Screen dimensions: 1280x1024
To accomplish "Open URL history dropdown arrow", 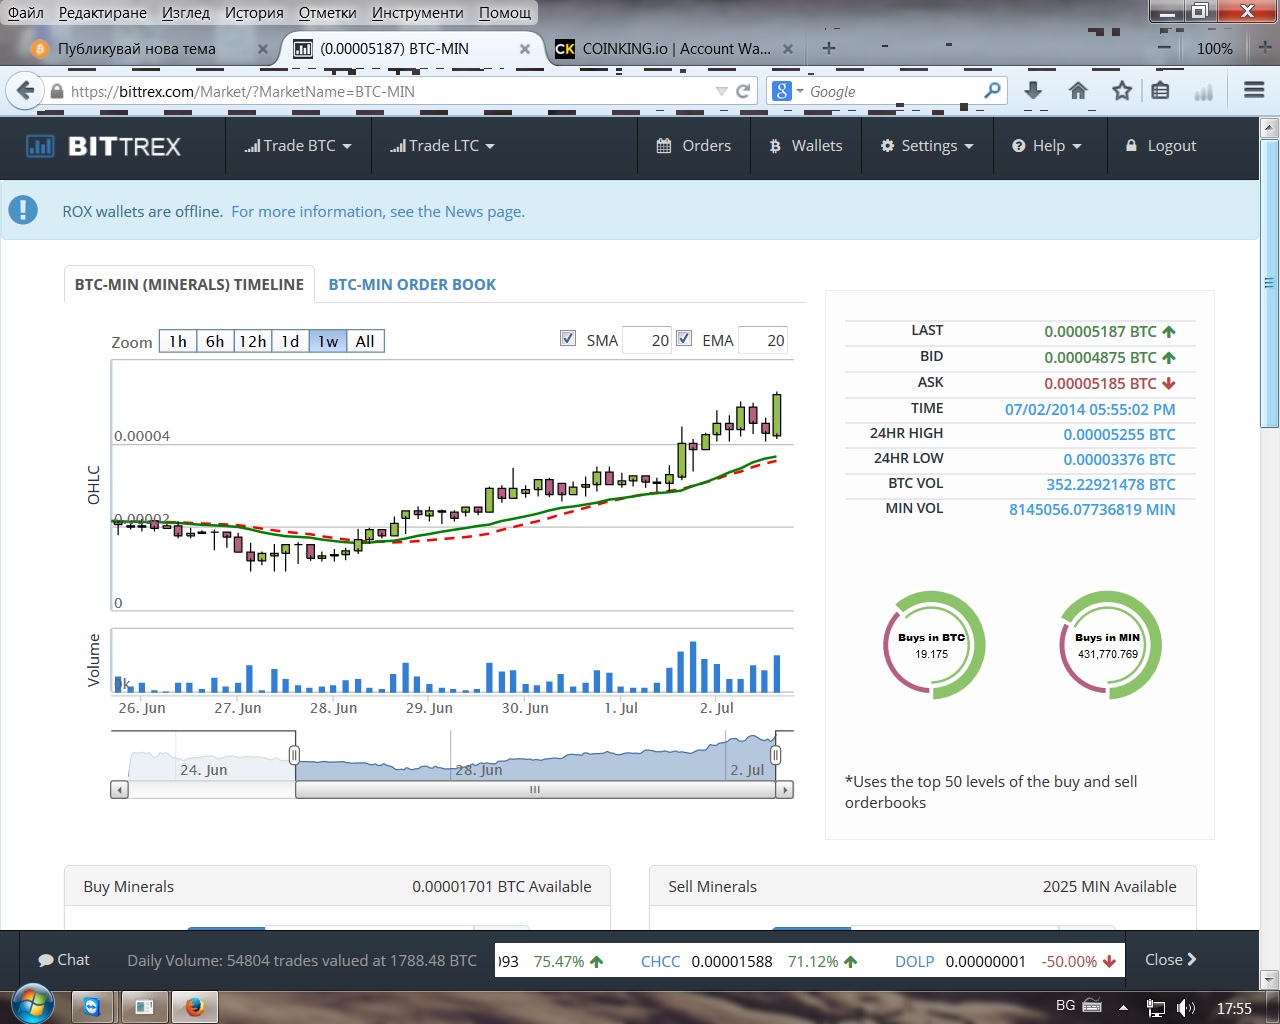I will coord(721,91).
